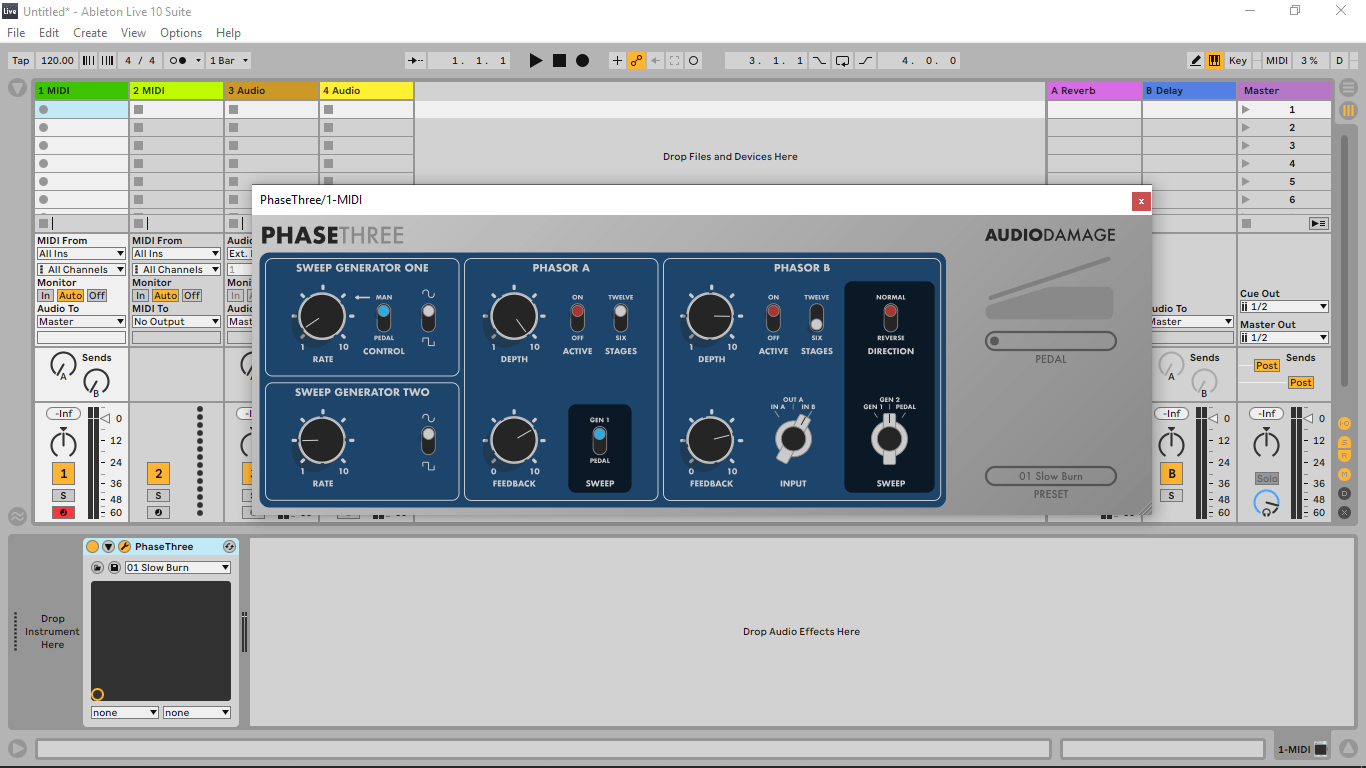The width and height of the screenshot is (1366, 768).
Task: Open the Options menu
Action: tap(181, 33)
